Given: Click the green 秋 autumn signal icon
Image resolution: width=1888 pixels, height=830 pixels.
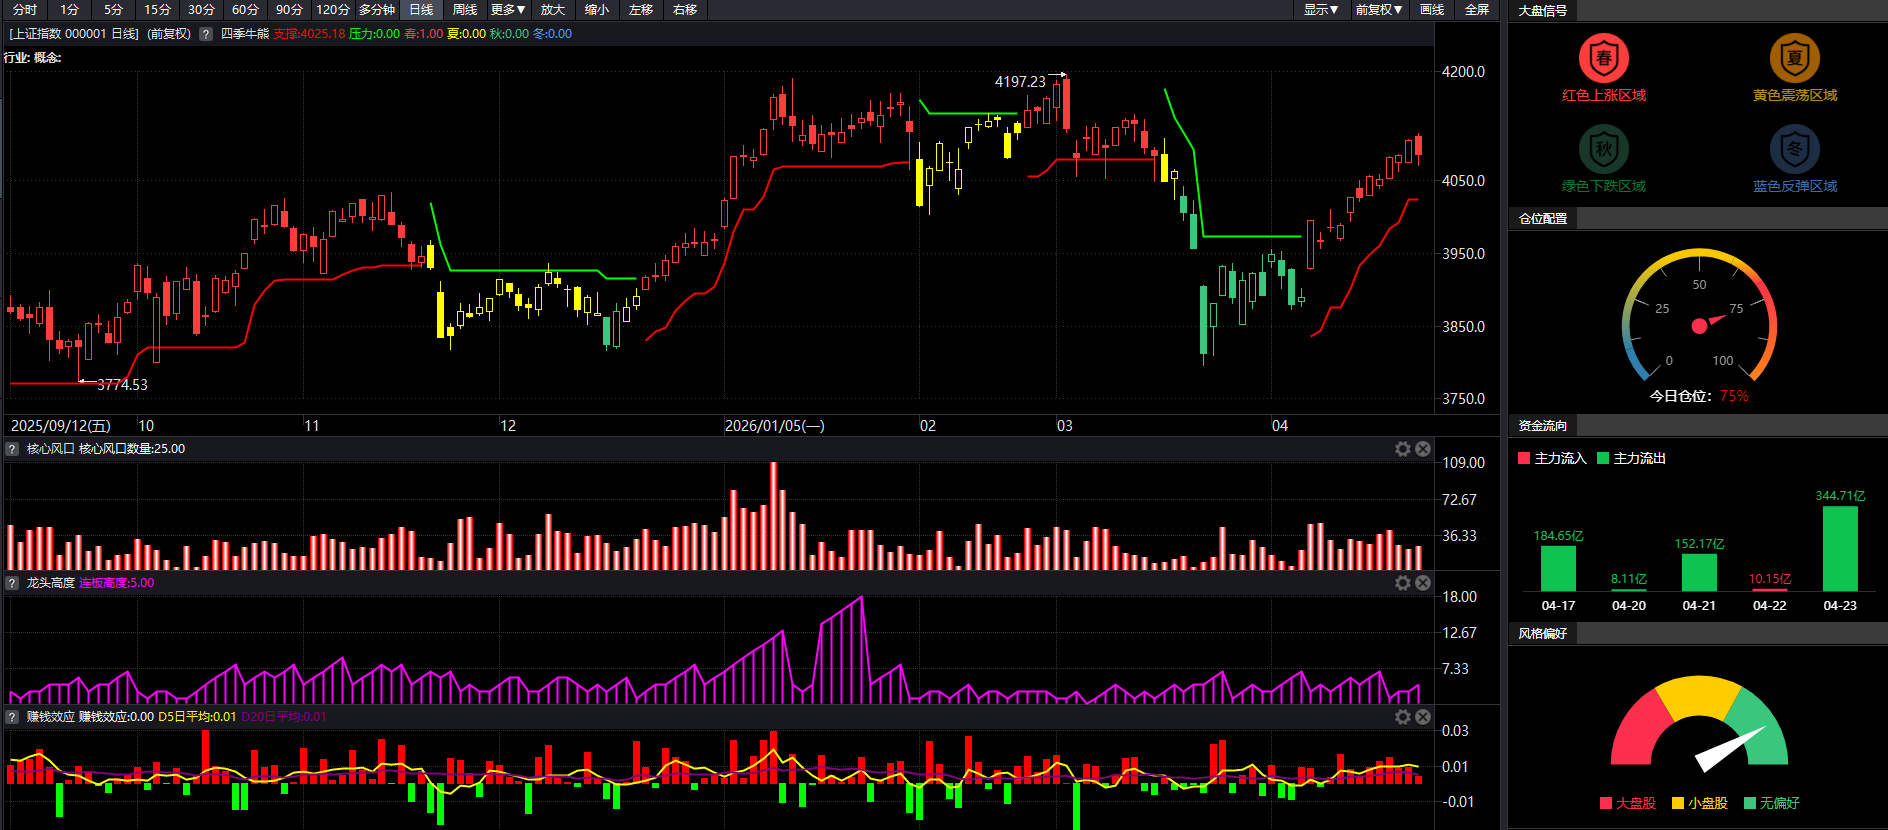Looking at the screenshot, I should click(x=1603, y=149).
